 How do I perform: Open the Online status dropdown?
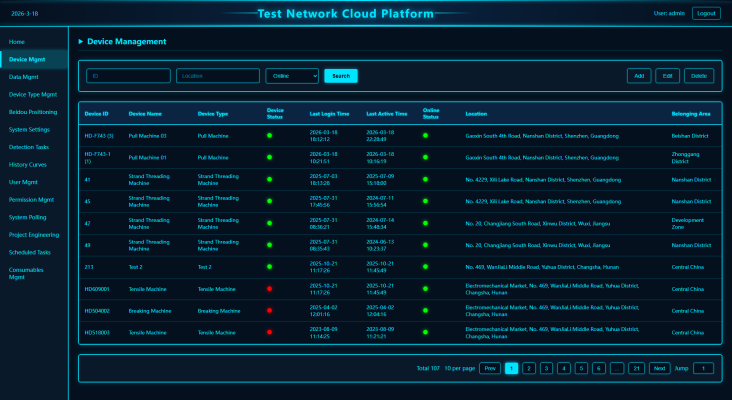pos(292,76)
